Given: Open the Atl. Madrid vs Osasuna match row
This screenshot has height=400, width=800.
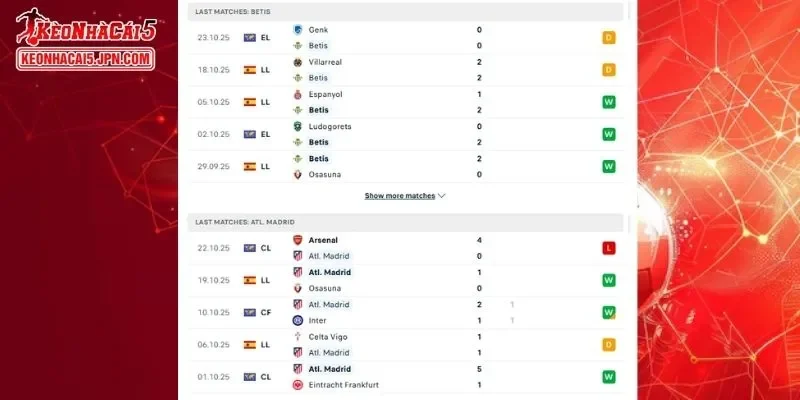Looking at the screenshot, I should (x=400, y=280).
